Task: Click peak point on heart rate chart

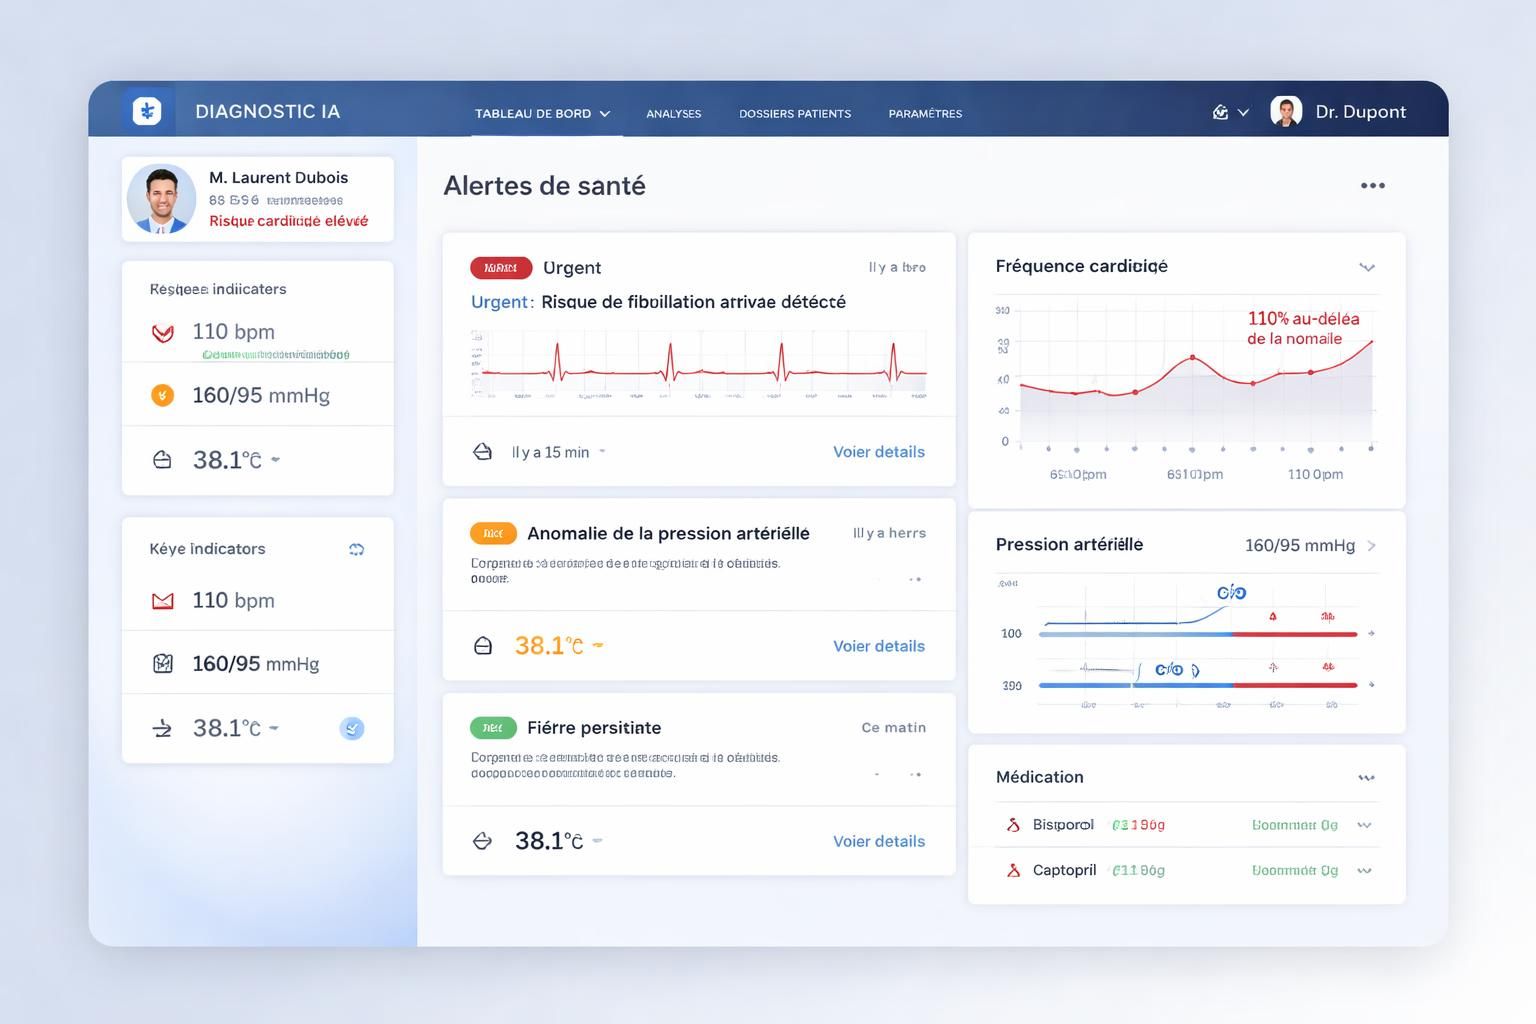Action: (x=1192, y=357)
